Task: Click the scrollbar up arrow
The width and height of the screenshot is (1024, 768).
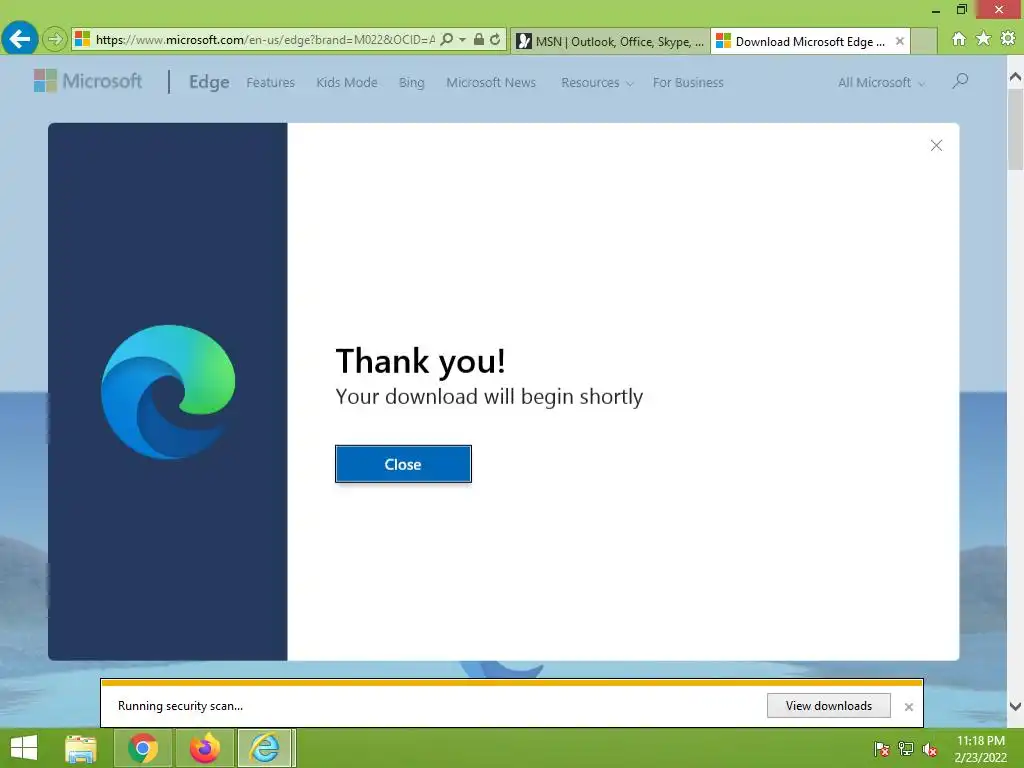Action: 1015,77
